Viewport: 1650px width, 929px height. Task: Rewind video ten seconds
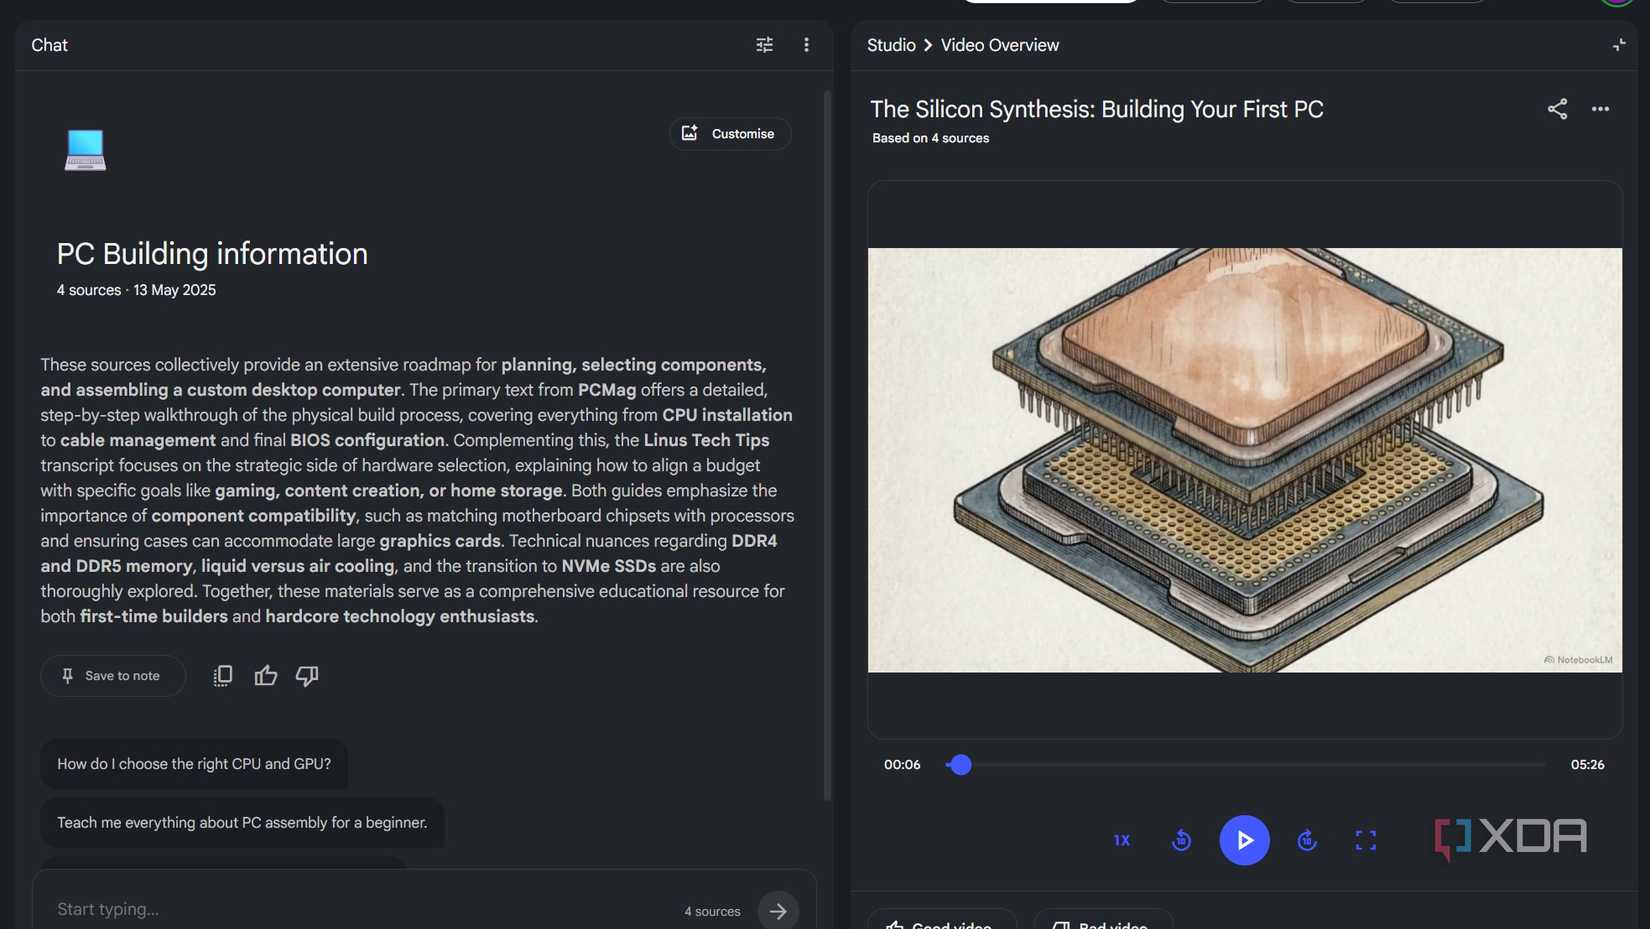pyautogui.click(x=1181, y=841)
